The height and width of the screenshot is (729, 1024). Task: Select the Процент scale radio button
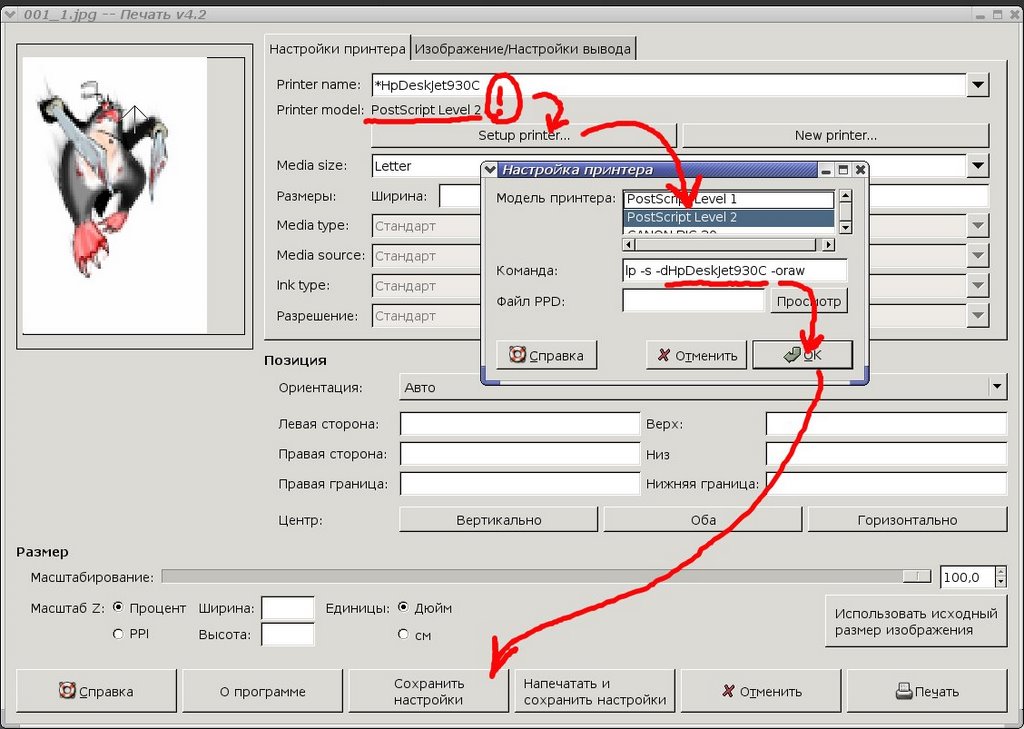[x=118, y=607]
